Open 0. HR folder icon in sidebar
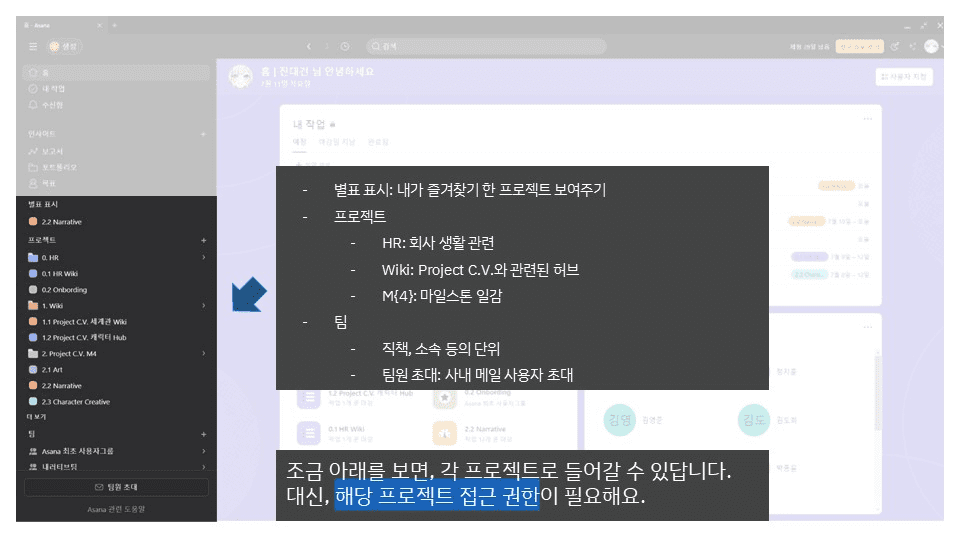Image resolution: width=960 pixels, height=540 pixels. pyautogui.click(x=33, y=257)
